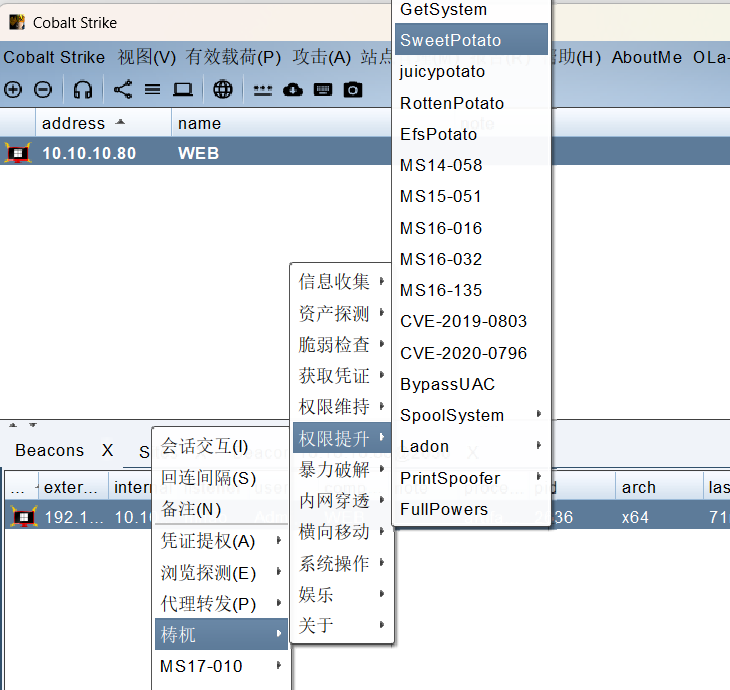Open 娱乐 submenu
The height and width of the screenshot is (690, 730).
click(342, 594)
